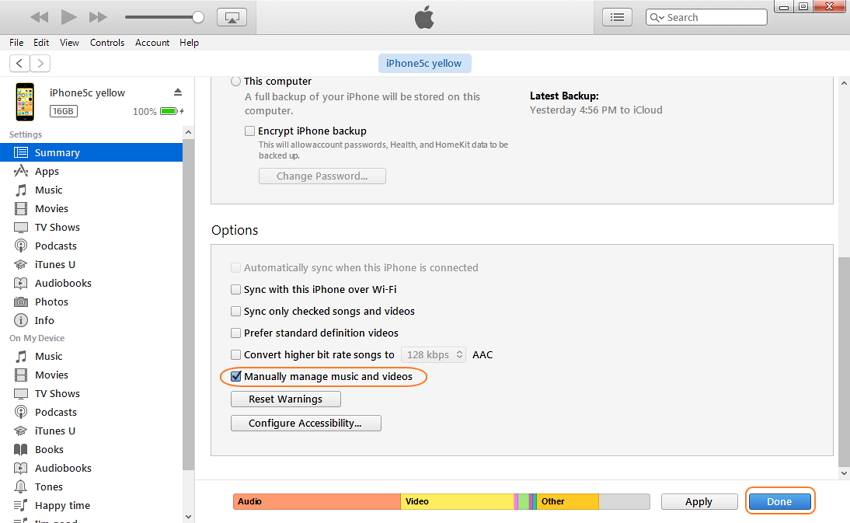Viewport: 850px width, 523px height.
Task: Navigate back with the left arrow
Action: 20,63
